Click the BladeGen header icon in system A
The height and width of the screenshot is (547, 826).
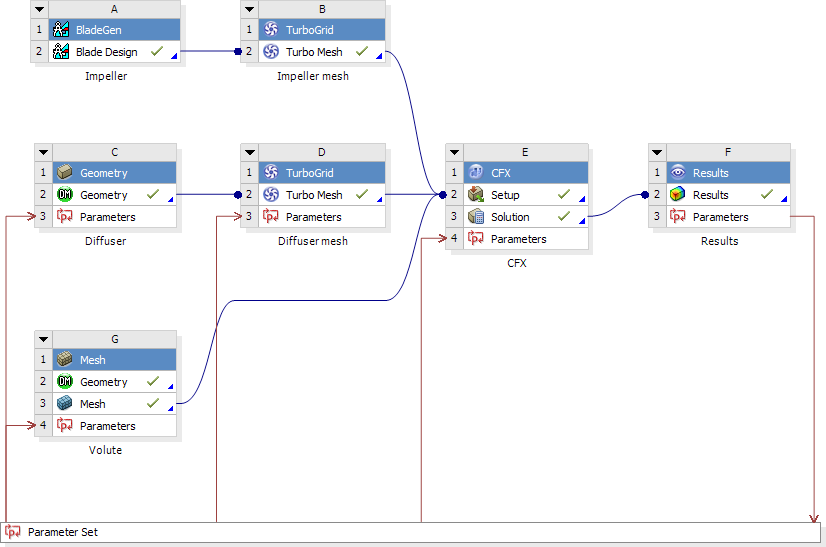[x=61, y=30]
